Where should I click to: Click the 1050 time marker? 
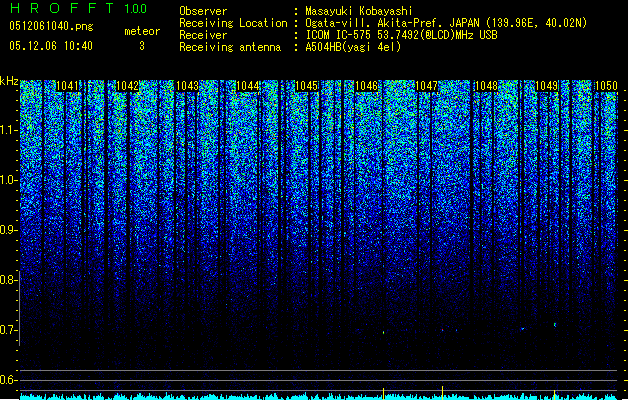pos(606,86)
